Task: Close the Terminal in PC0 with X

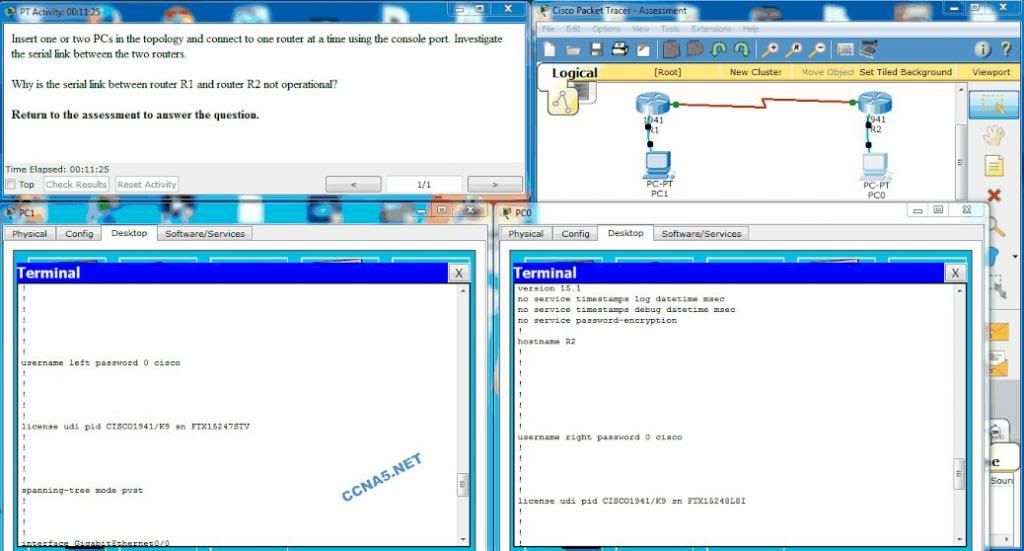Action: coord(955,273)
